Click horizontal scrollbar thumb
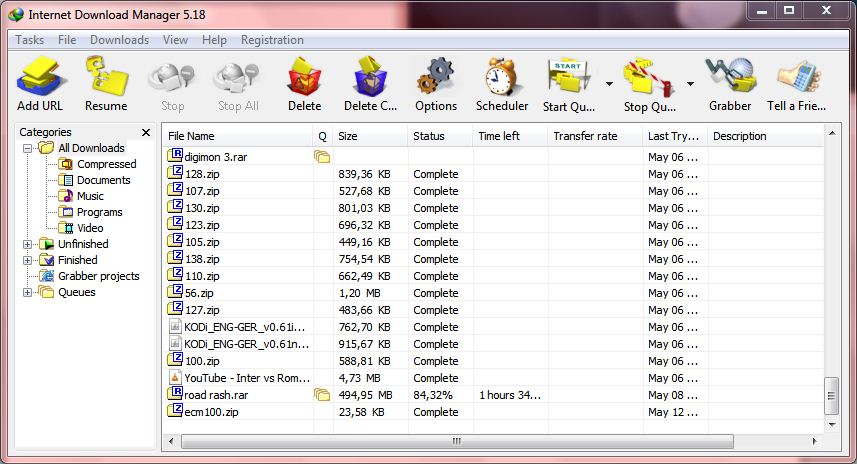The image size is (857, 464). tap(457, 441)
